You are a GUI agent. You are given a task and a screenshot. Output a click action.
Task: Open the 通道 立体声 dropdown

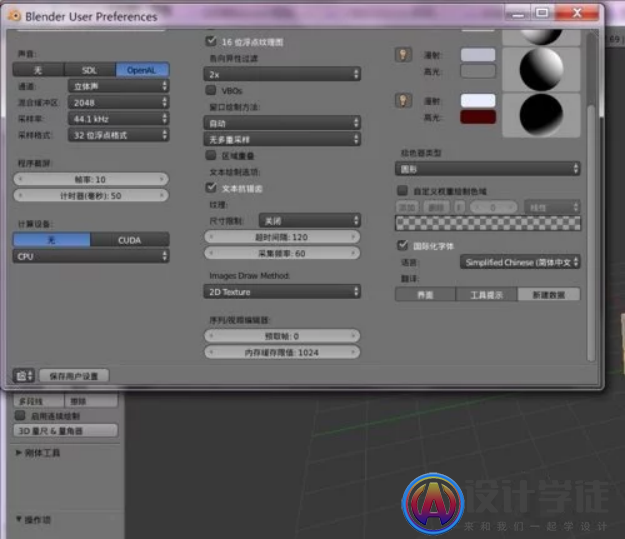[118, 87]
